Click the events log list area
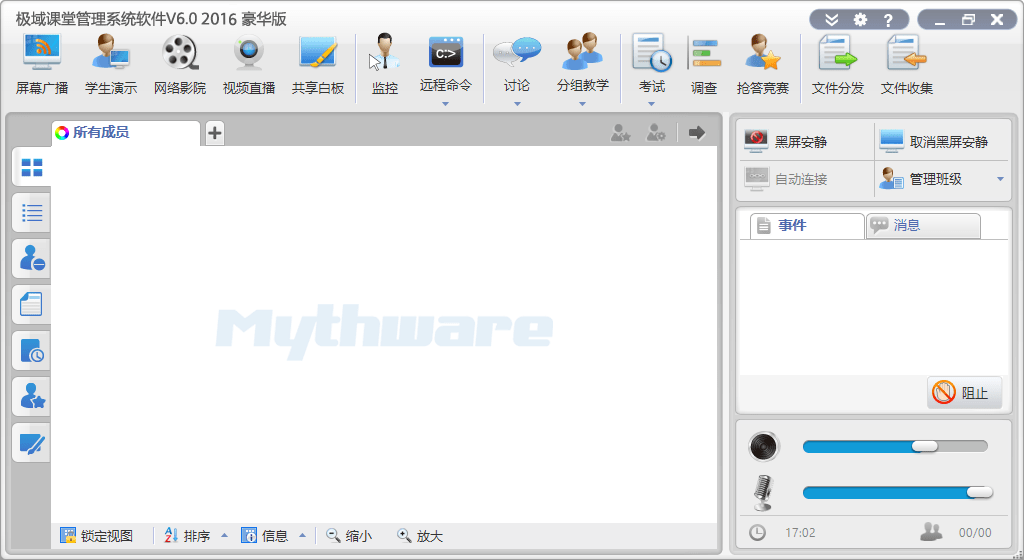Viewport: 1024px width, 560px height. 874,307
